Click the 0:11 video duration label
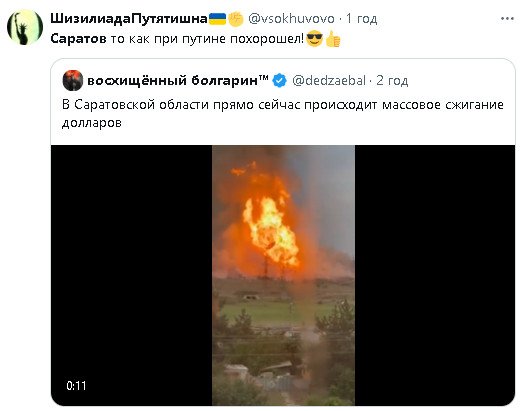 76,386
